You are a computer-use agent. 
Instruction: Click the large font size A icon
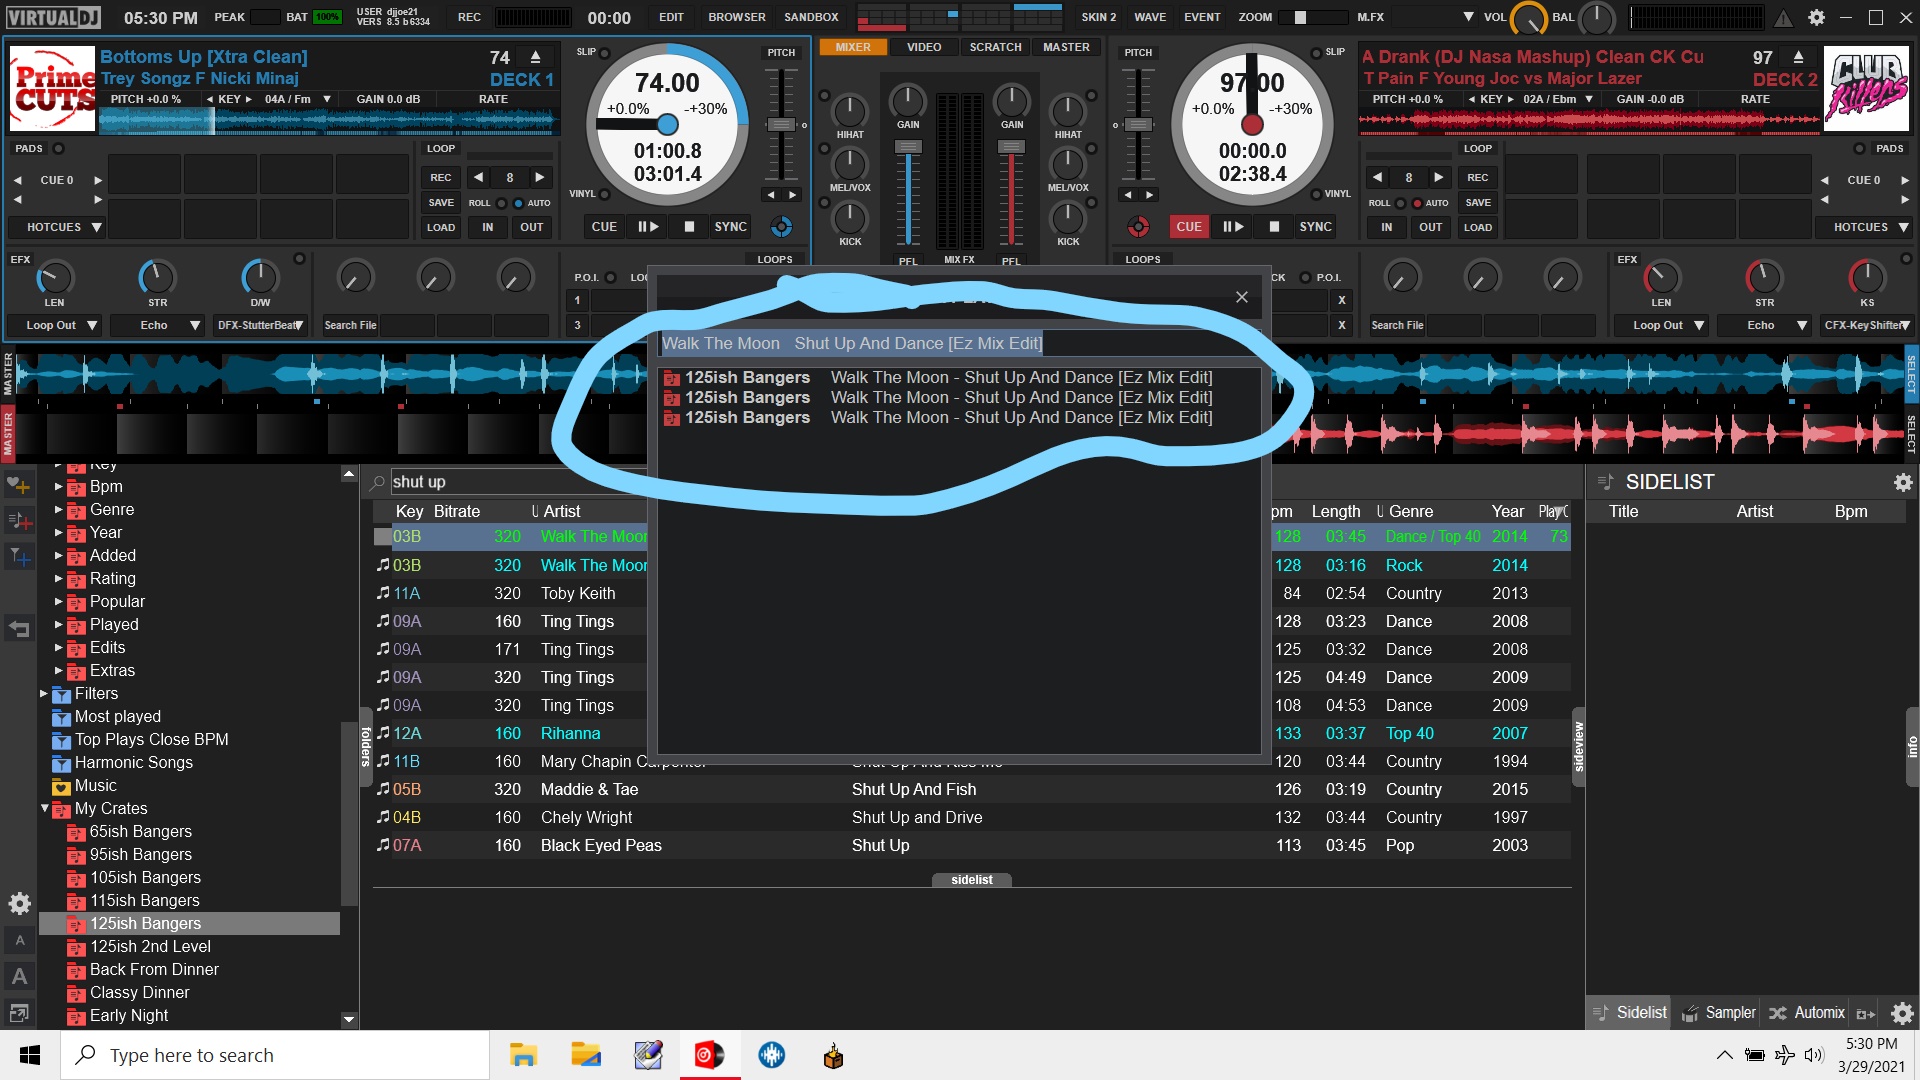tap(19, 977)
